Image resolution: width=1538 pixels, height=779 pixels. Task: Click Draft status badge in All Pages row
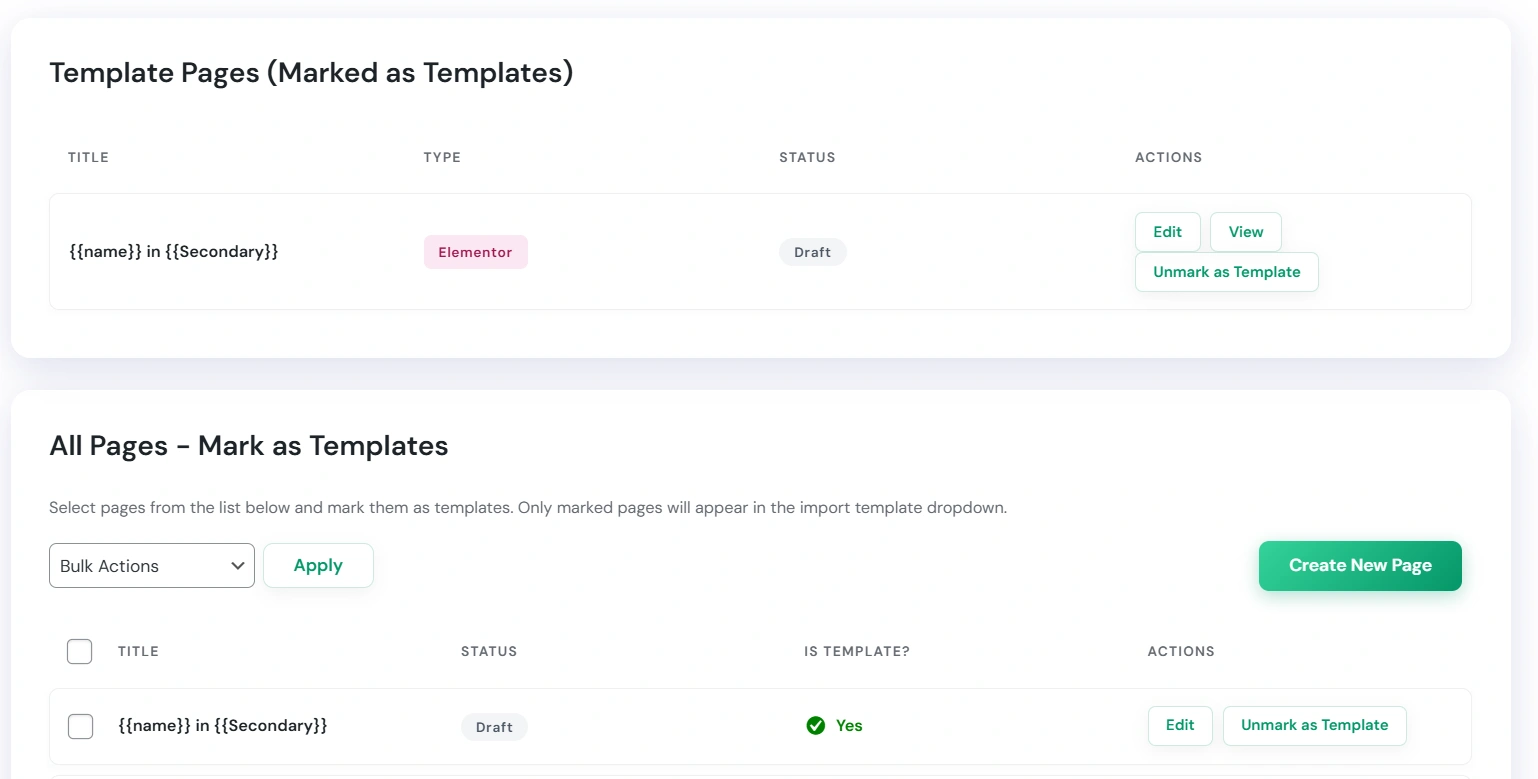(x=494, y=727)
